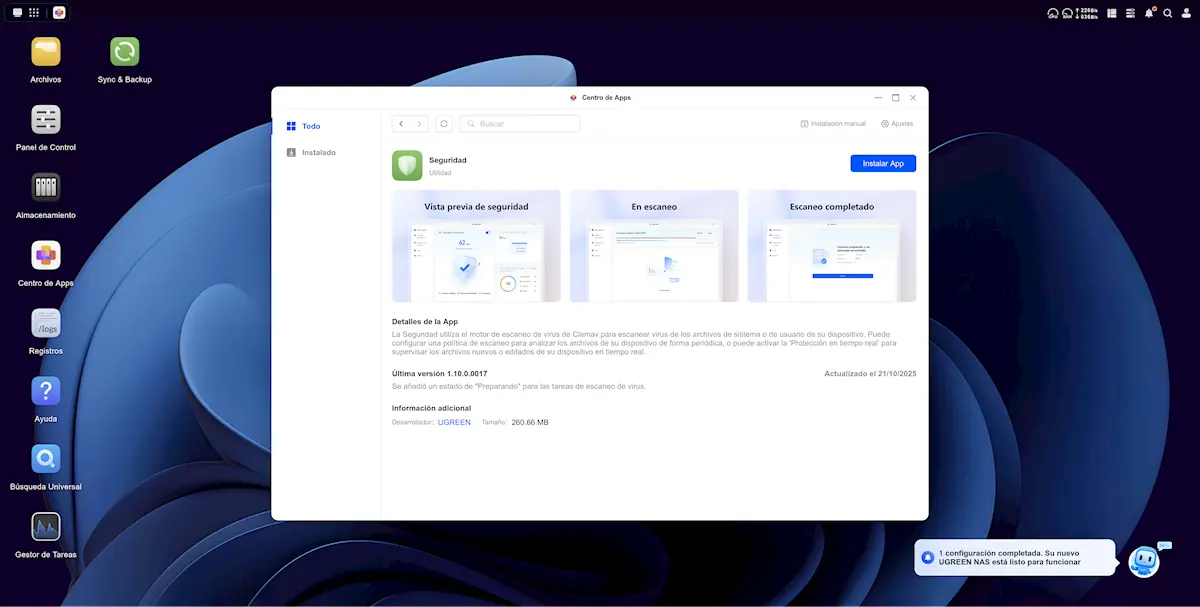Open Registros logs icon

tap(46, 324)
